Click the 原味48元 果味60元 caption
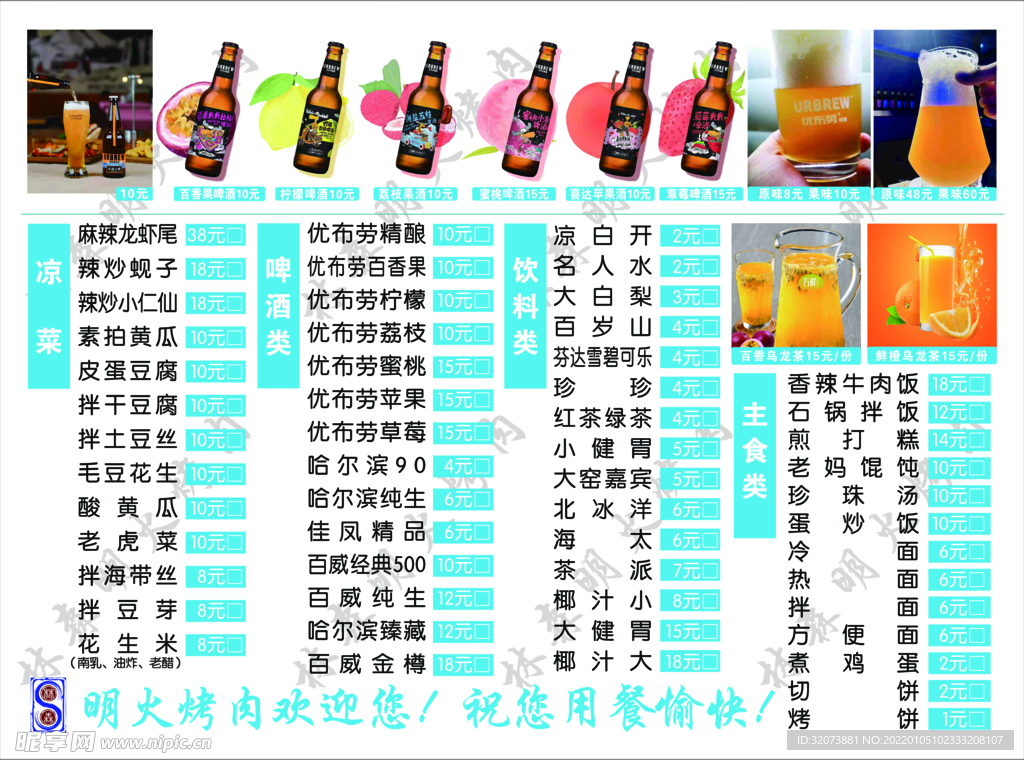This screenshot has width=1024, height=760. pyautogui.click(x=935, y=194)
